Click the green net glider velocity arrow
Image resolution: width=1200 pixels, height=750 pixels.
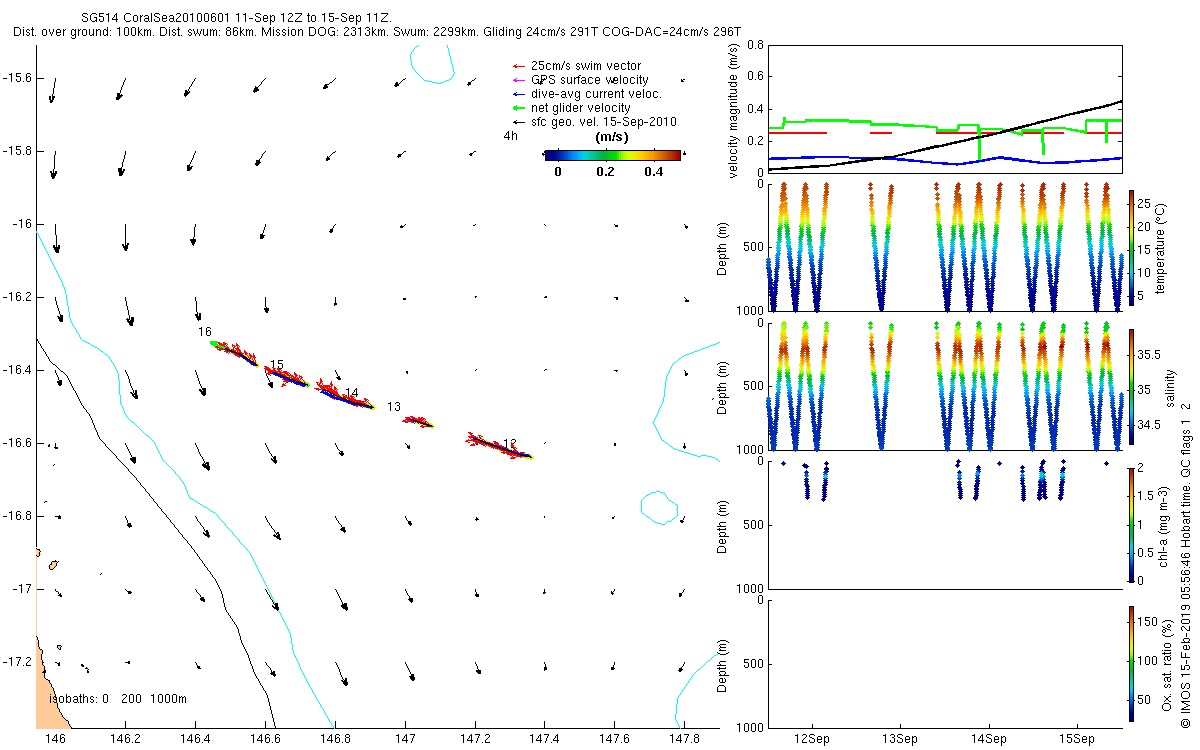coord(518,108)
